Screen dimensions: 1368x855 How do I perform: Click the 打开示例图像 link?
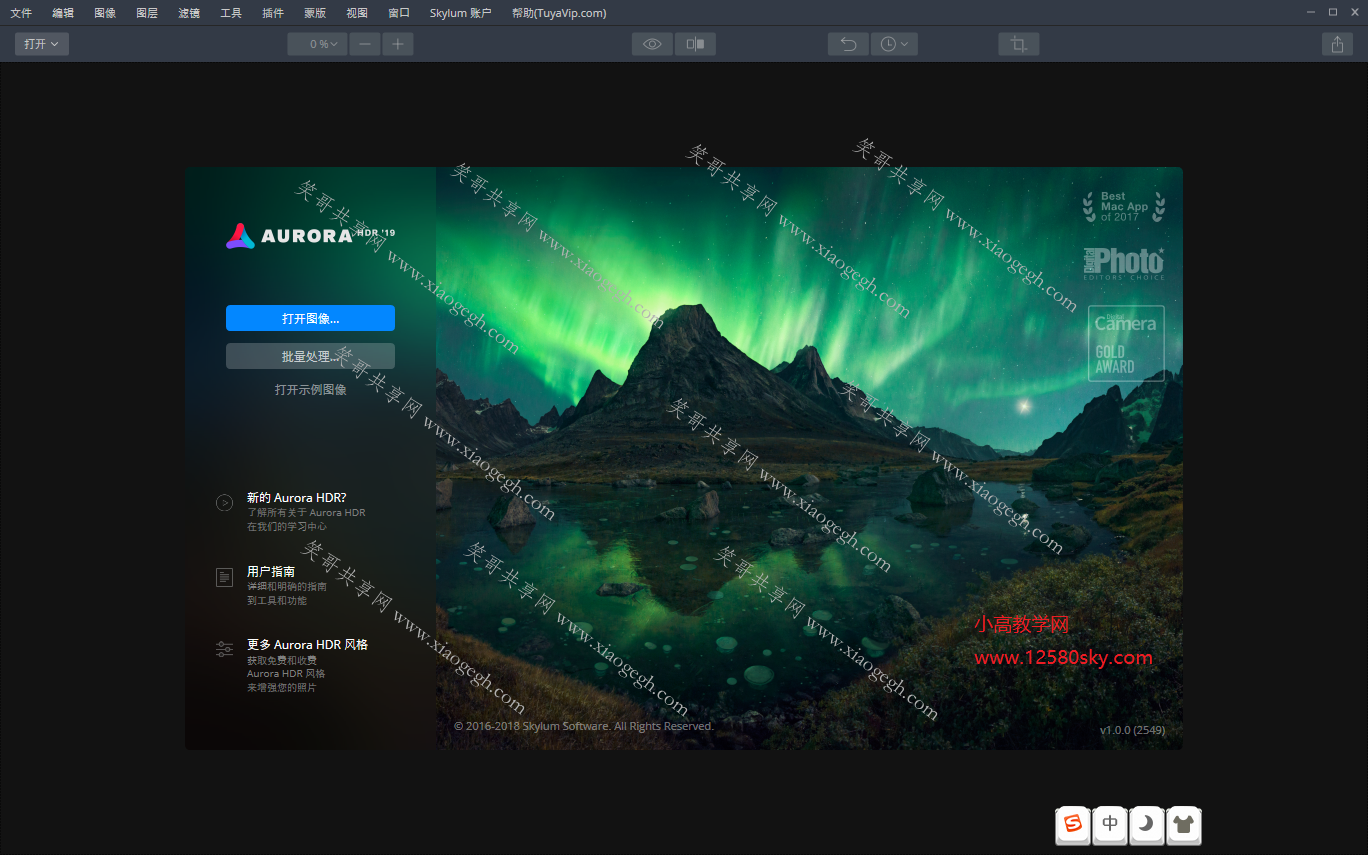coord(311,390)
